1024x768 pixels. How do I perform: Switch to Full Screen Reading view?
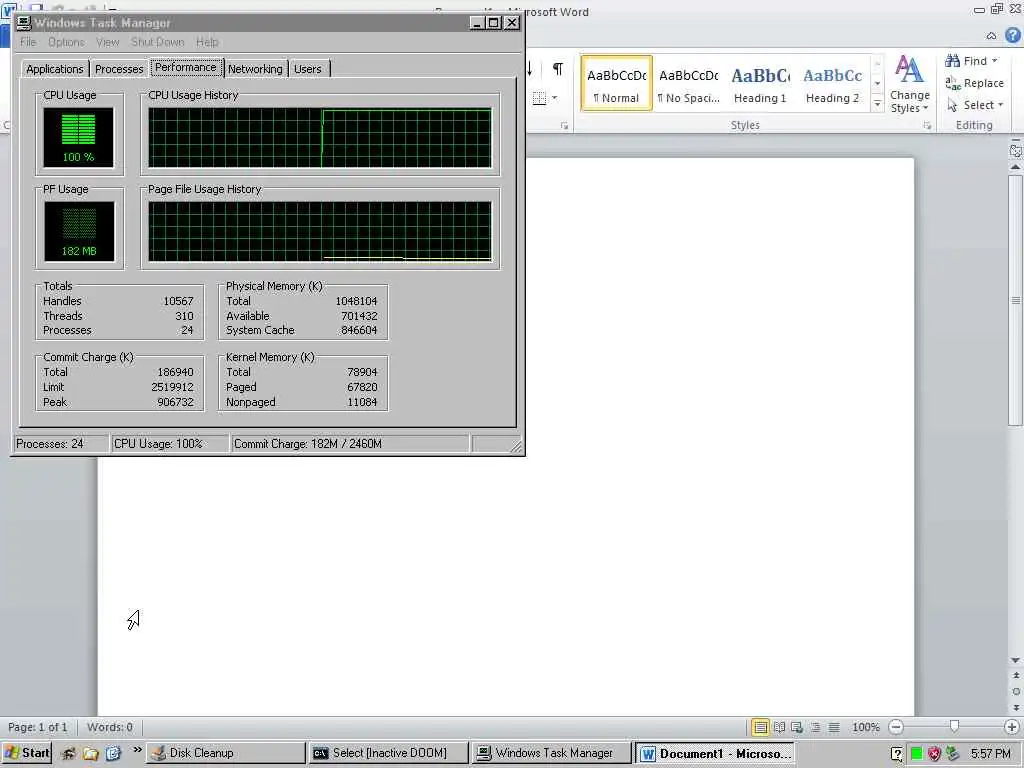779,727
